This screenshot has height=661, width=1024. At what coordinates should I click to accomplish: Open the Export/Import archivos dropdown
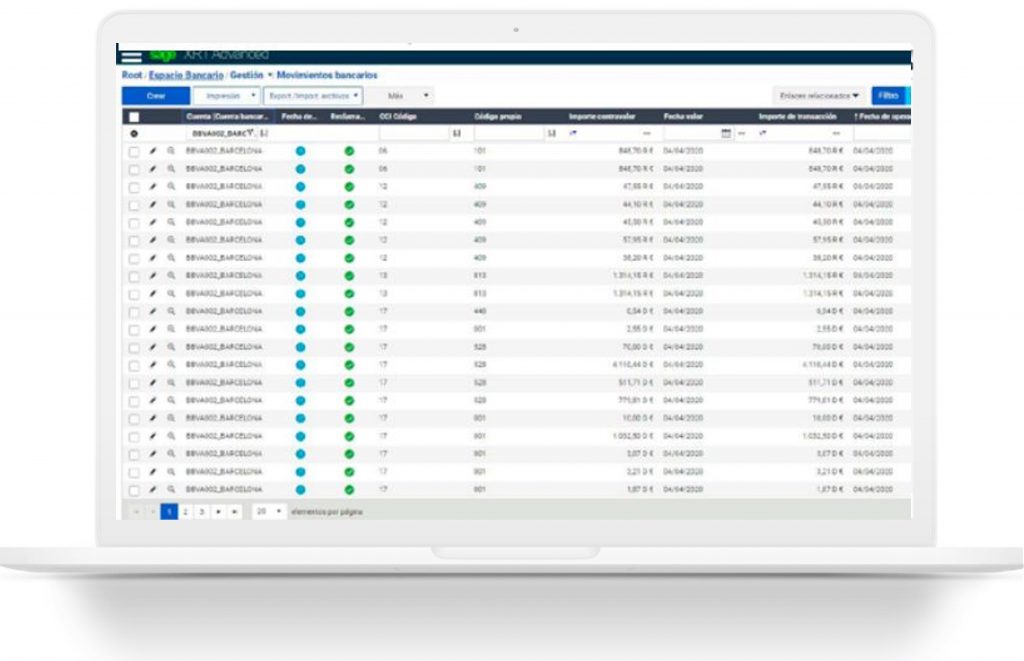pos(313,96)
